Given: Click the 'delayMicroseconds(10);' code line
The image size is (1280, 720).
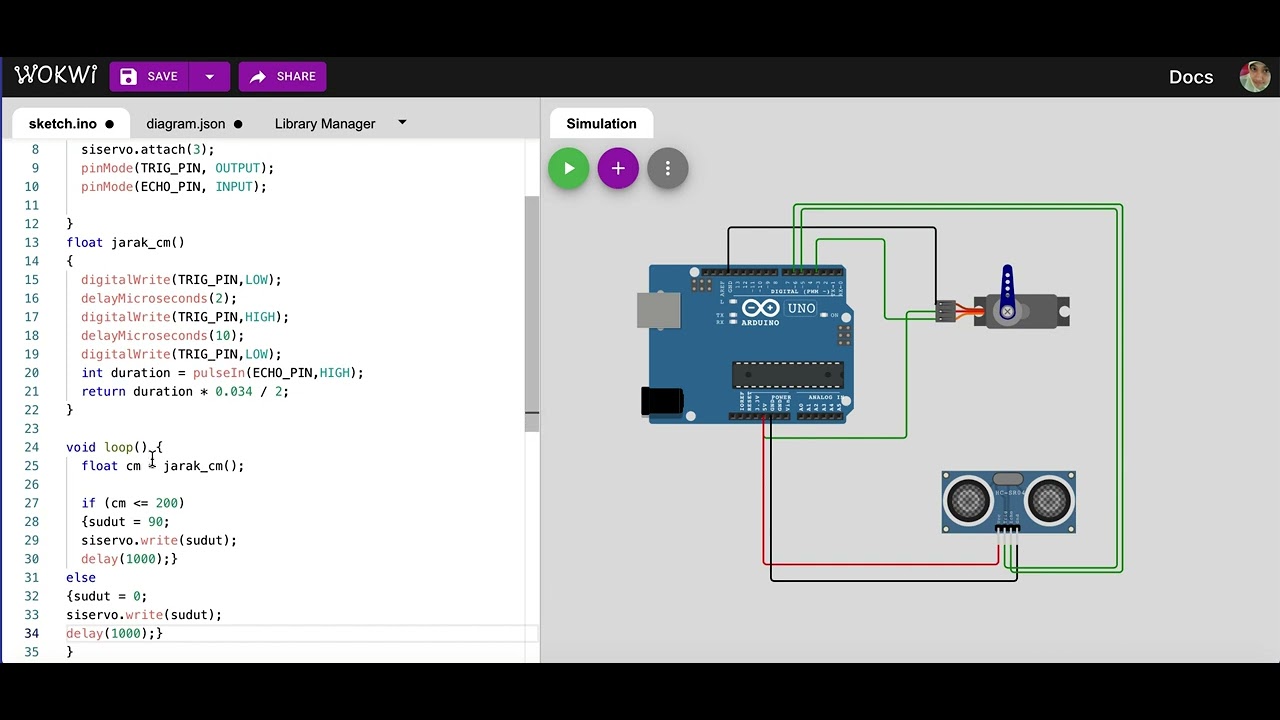Looking at the screenshot, I should [x=162, y=335].
